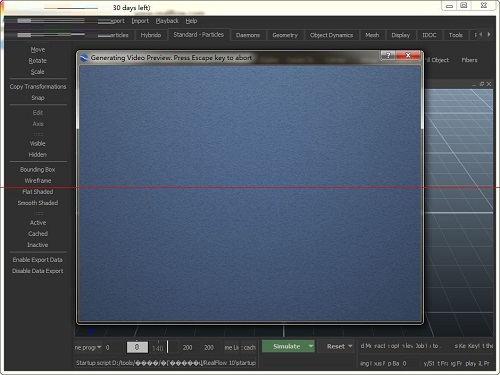Set node state to Inactive
The image size is (500, 375).
click(x=38, y=245)
